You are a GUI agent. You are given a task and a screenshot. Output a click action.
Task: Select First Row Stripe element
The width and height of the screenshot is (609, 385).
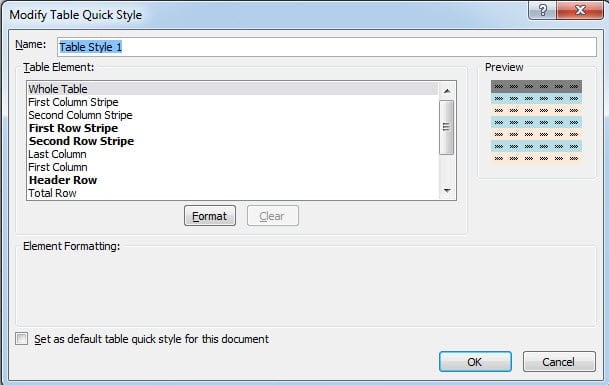233,128
